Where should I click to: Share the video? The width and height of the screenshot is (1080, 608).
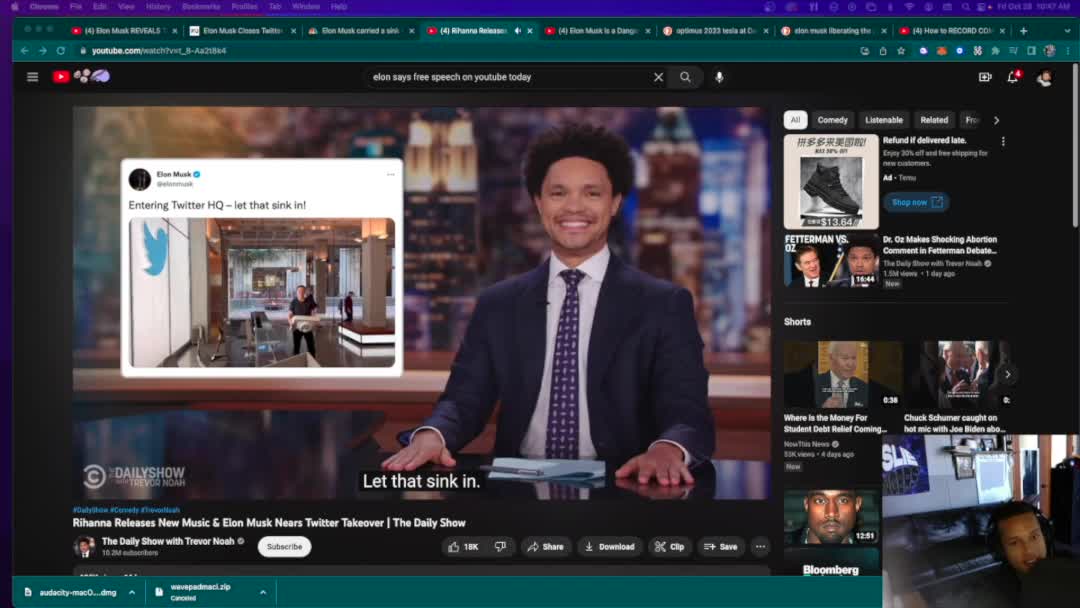coord(546,547)
